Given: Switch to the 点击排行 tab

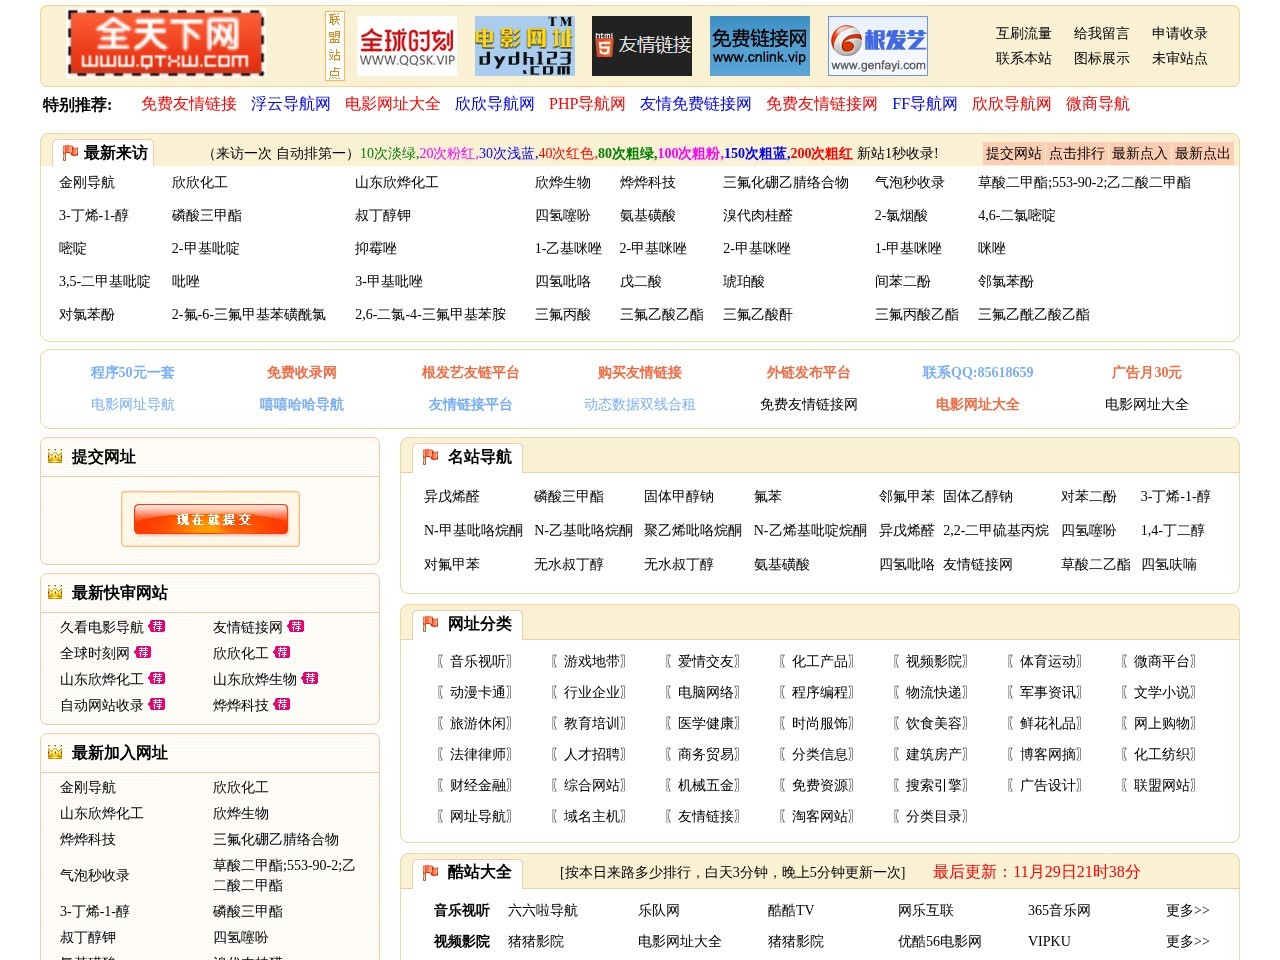Looking at the screenshot, I should pos(1076,153).
